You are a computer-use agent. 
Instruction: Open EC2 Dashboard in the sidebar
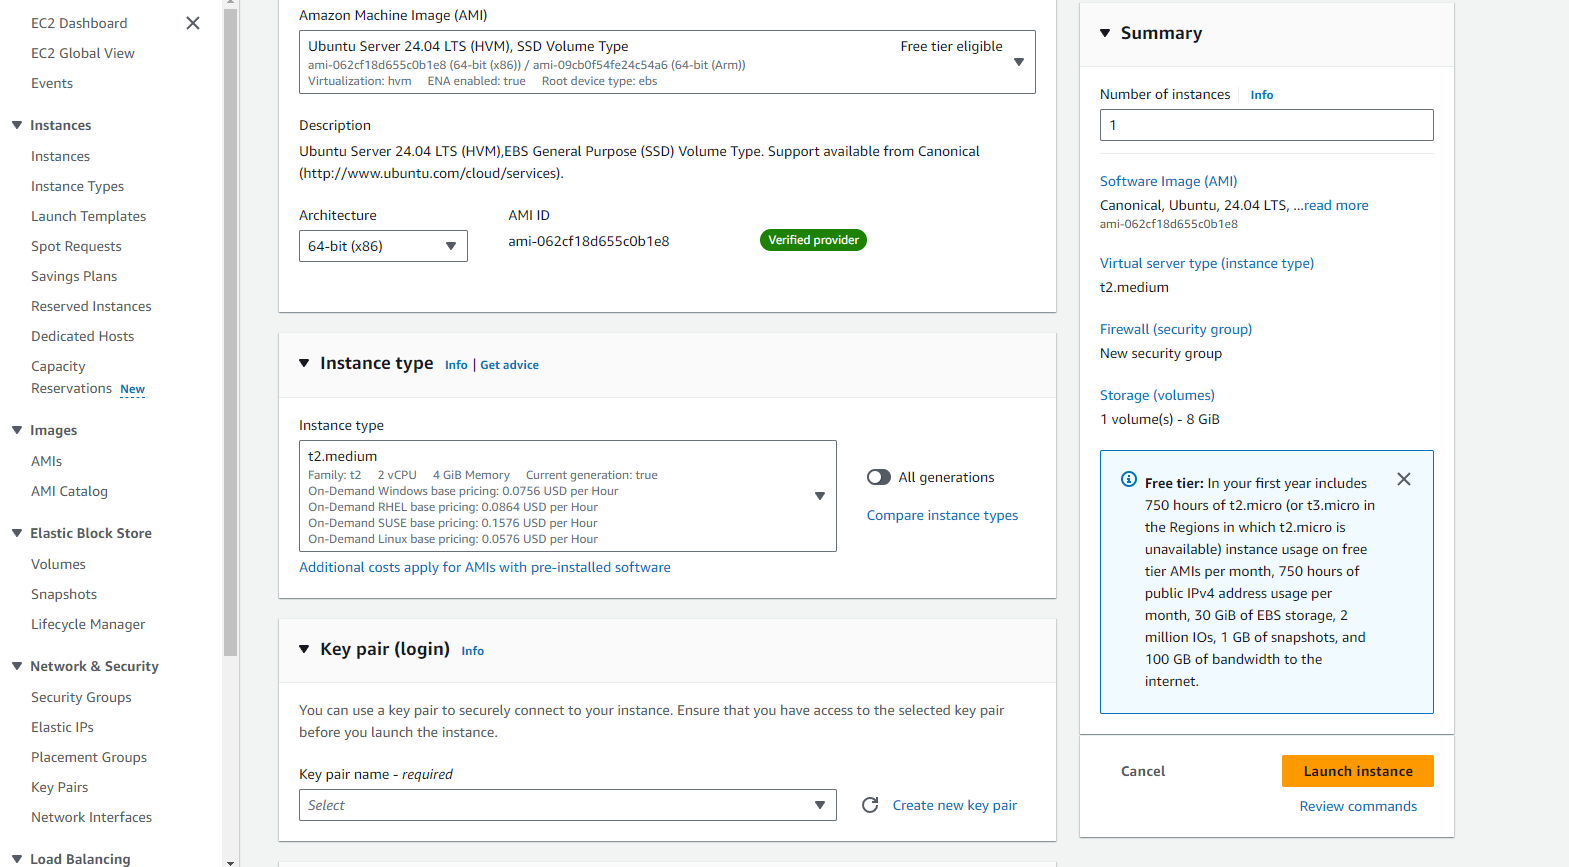click(79, 23)
